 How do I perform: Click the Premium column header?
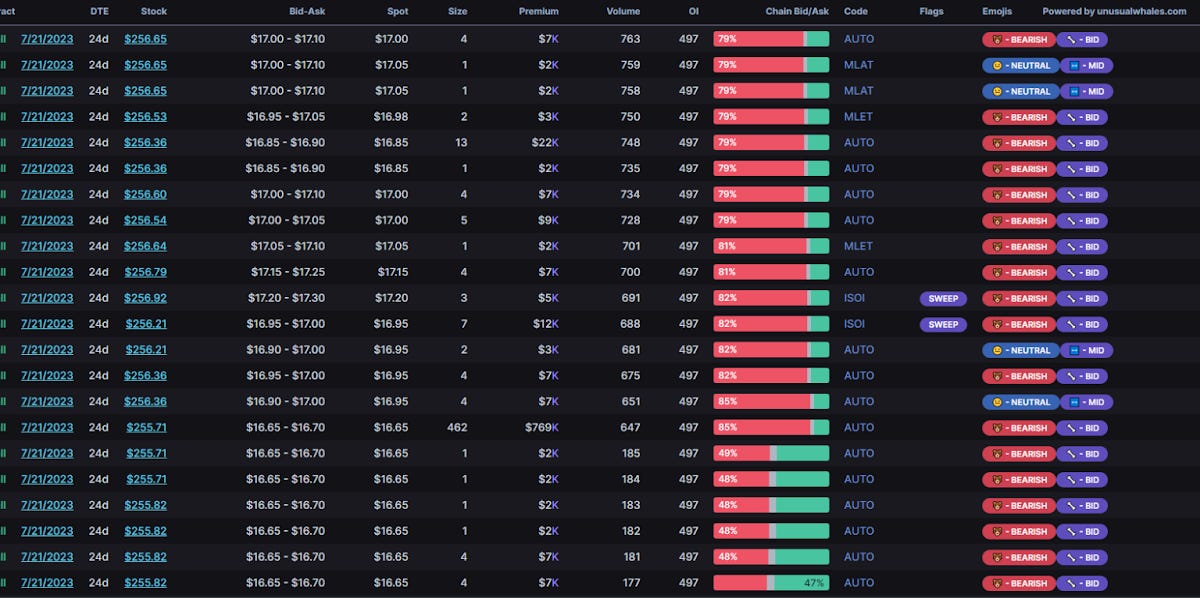pos(538,11)
